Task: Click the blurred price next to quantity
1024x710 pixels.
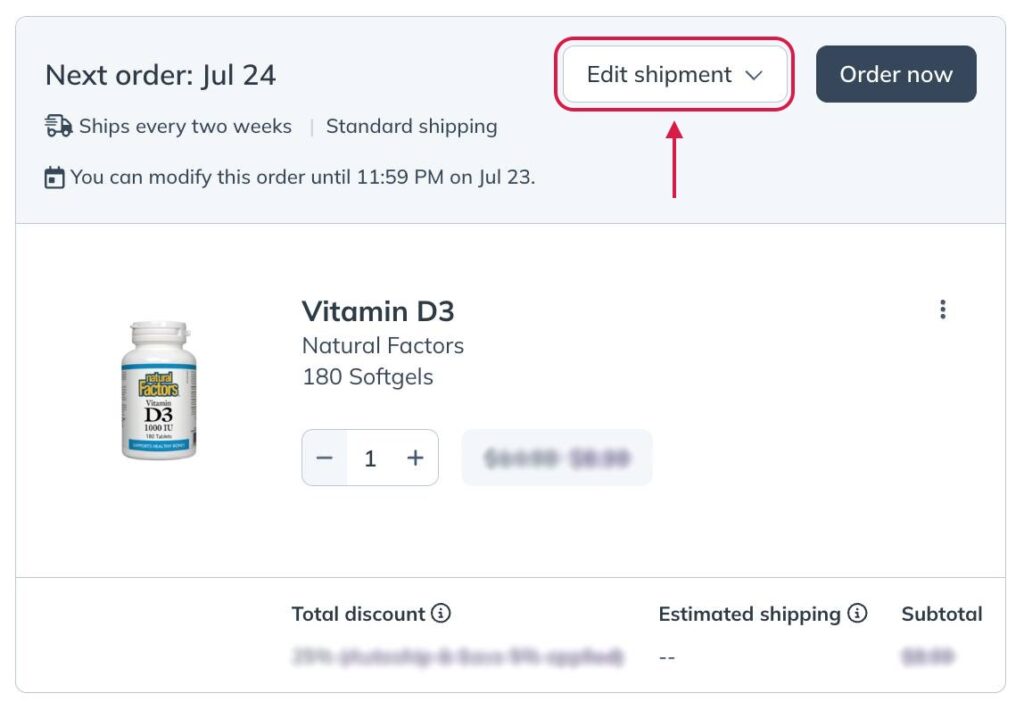Action: 557,457
